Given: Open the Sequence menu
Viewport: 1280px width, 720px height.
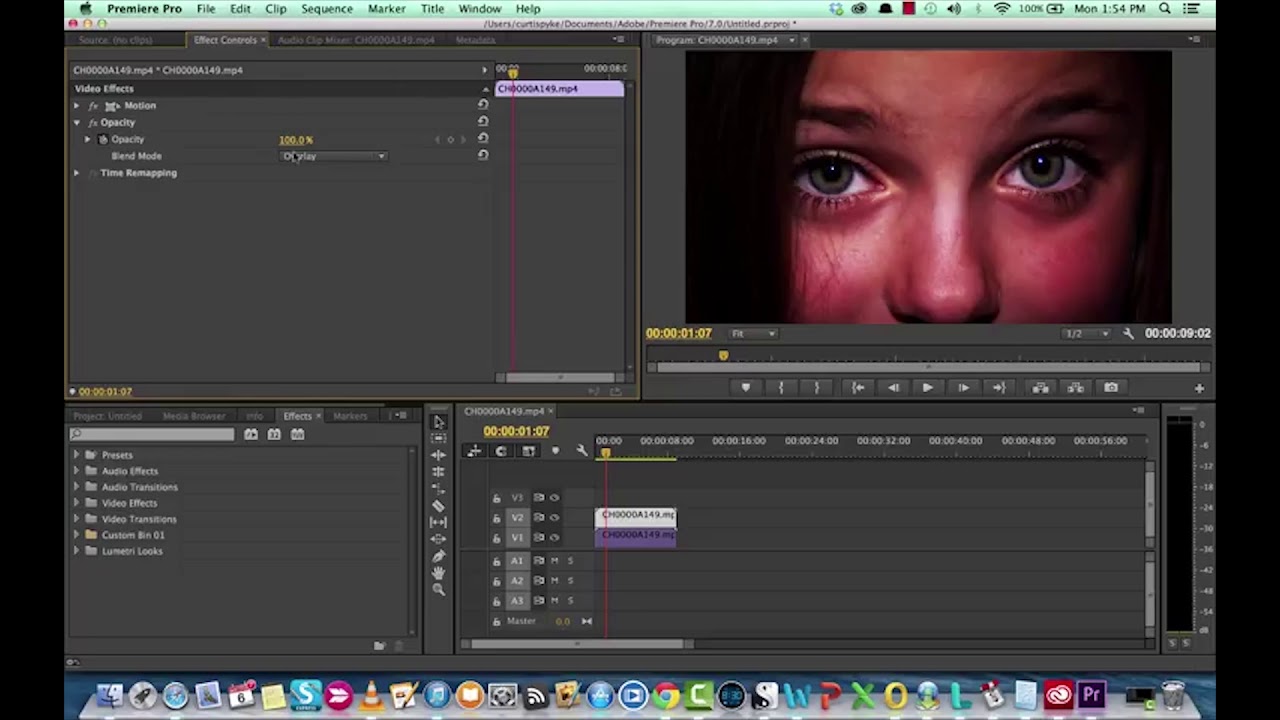Looking at the screenshot, I should tap(326, 9).
